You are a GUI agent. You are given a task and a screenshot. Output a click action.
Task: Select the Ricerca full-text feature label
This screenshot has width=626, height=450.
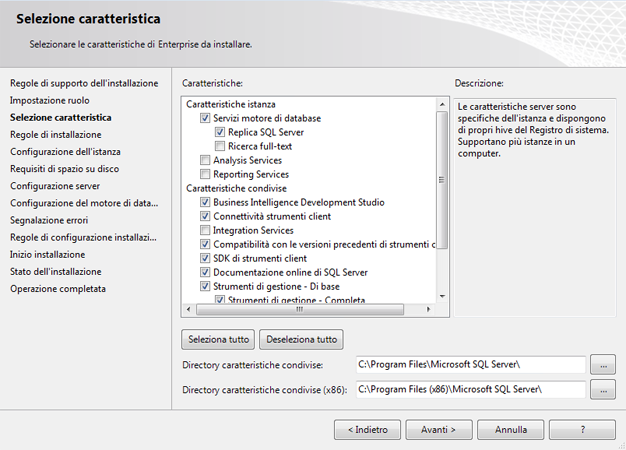pyautogui.click(x=260, y=147)
